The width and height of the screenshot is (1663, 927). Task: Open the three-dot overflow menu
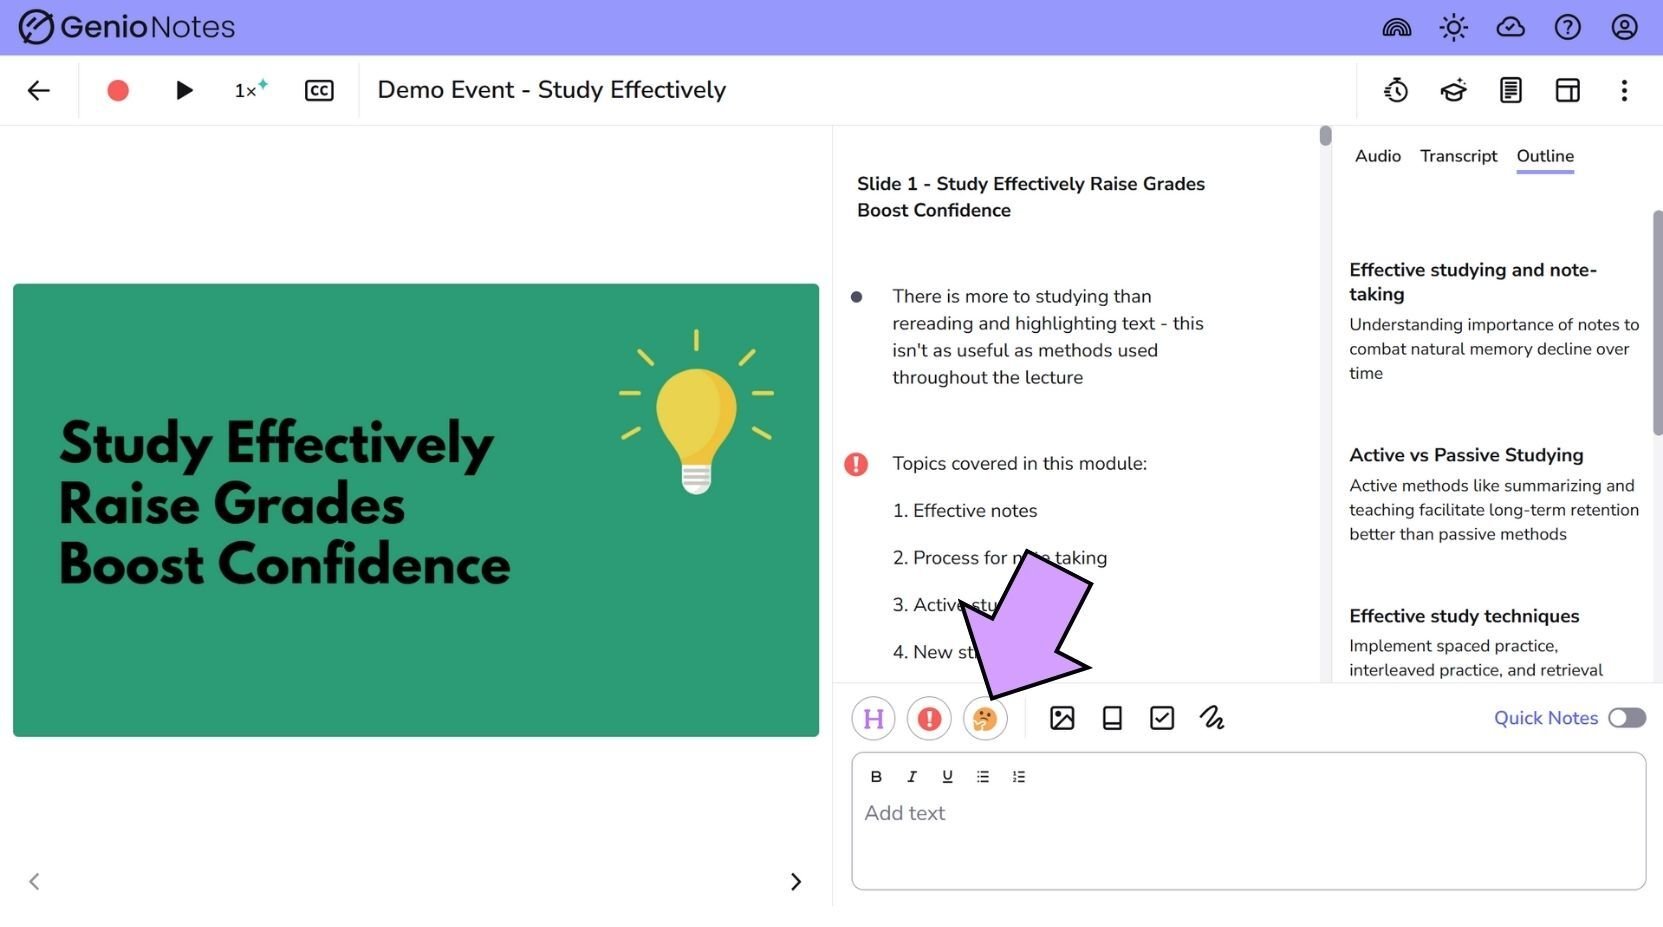[1624, 90]
